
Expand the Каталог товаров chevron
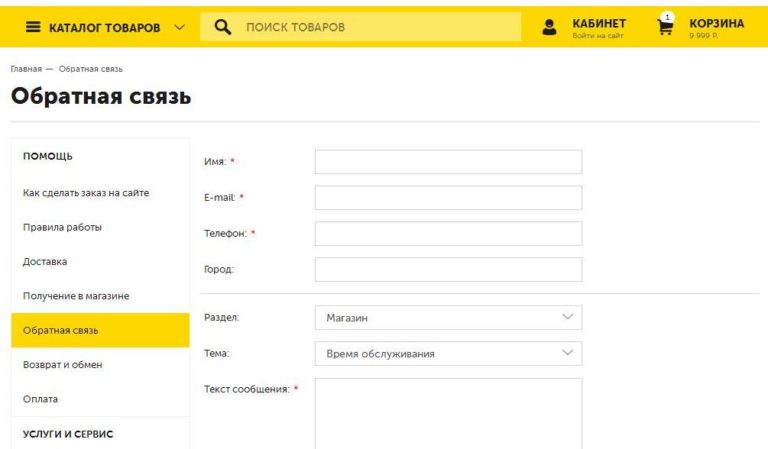tap(179, 27)
